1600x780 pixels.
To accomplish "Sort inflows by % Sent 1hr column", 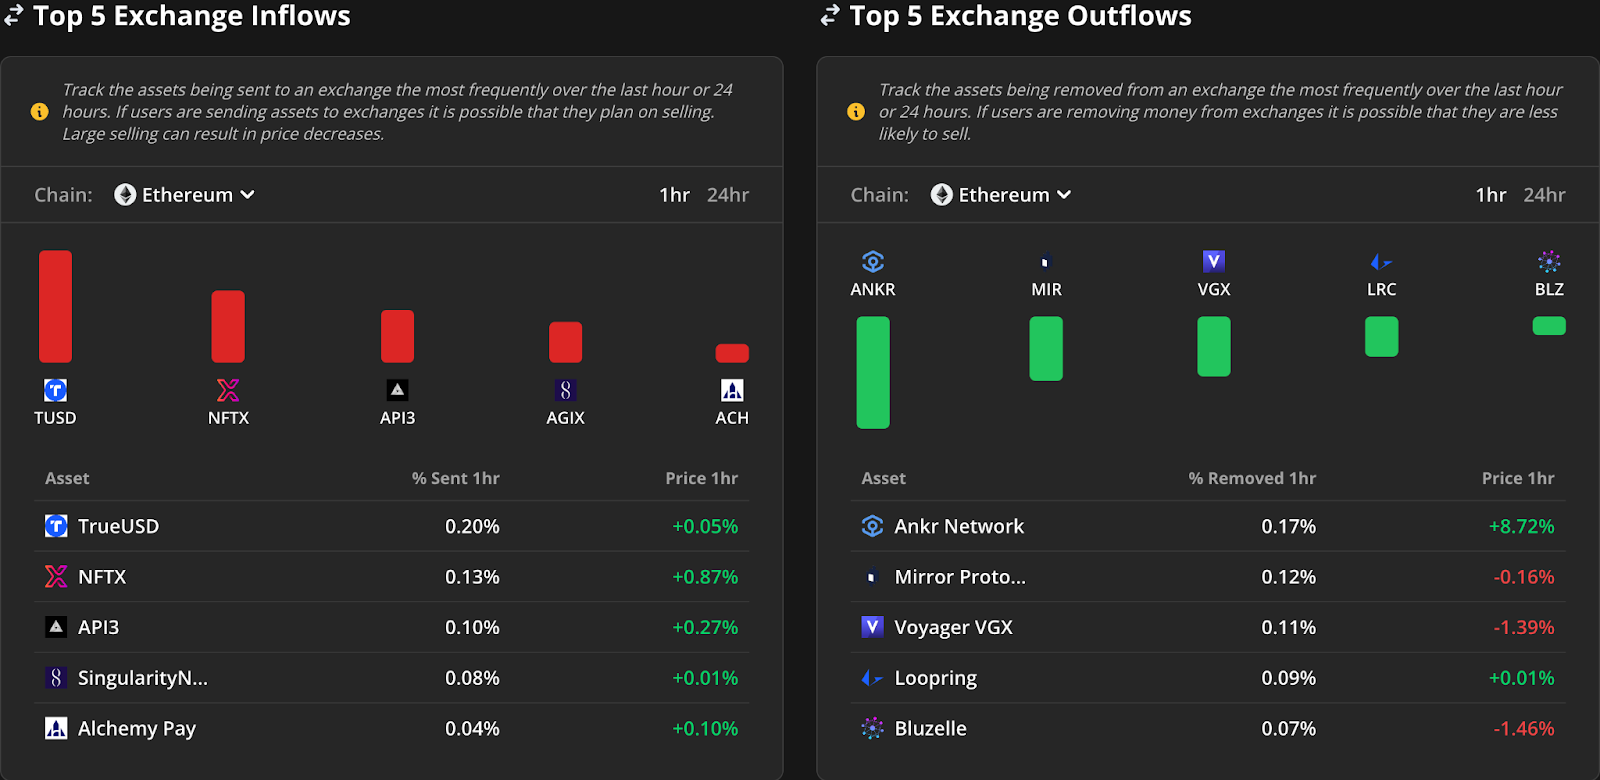I will click(x=455, y=478).
